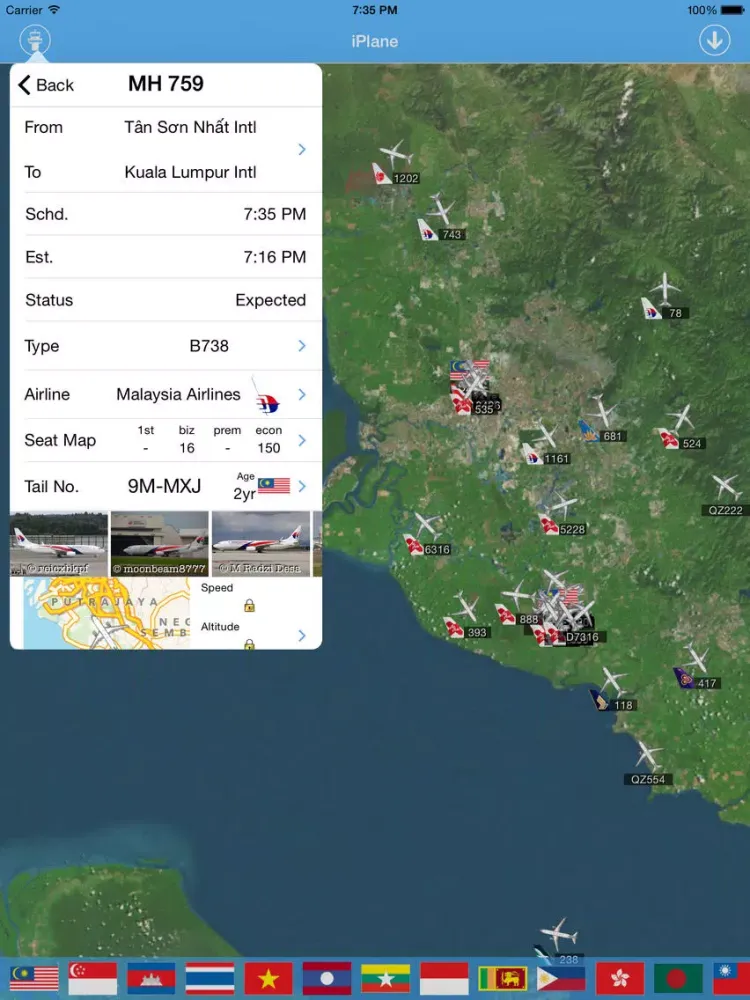Choose the Laos flag in bottom bar

pos(327,978)
